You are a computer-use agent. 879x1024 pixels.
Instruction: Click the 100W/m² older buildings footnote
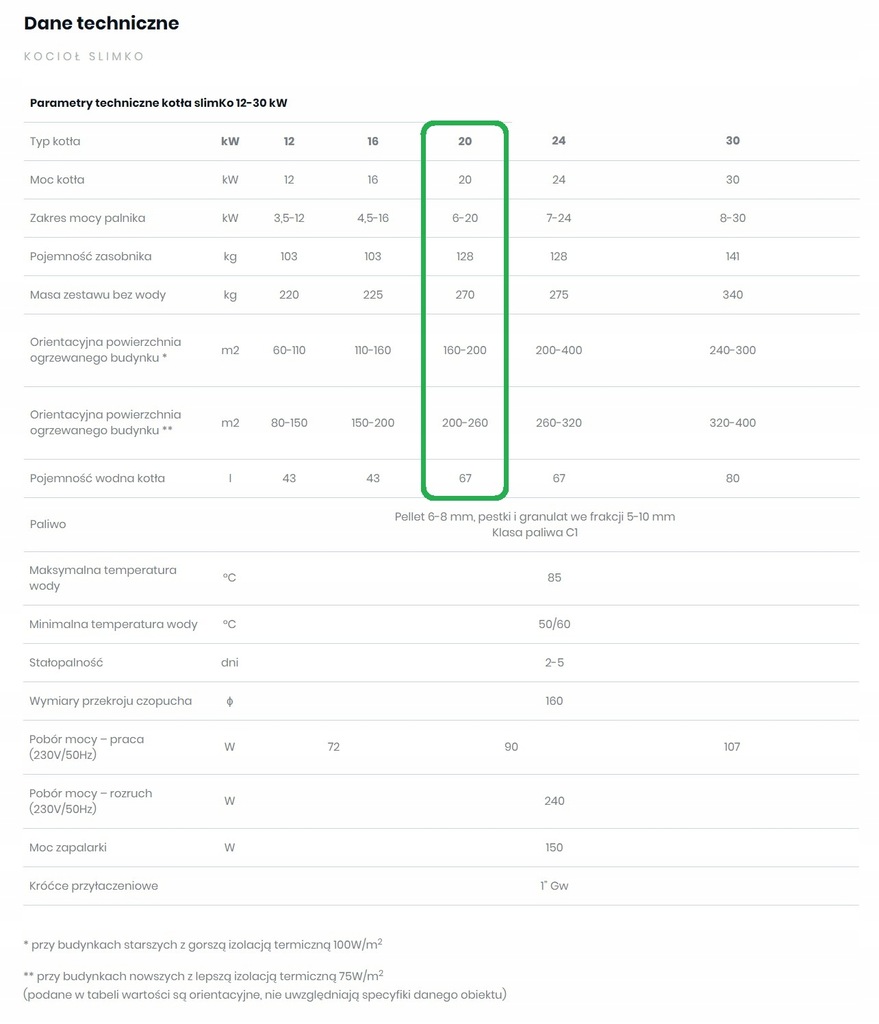[x=203, y=944]
